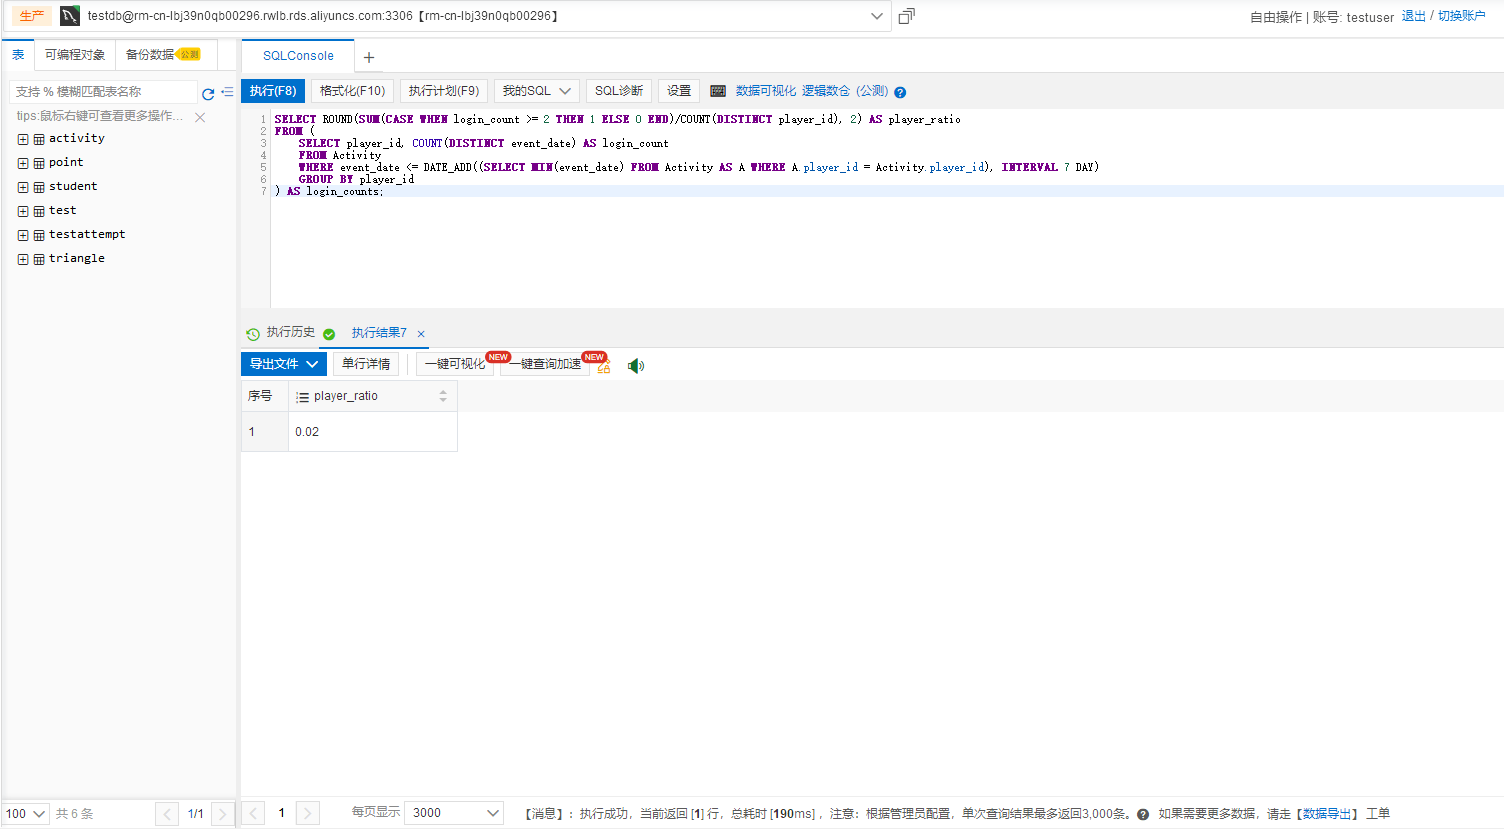
Task: Switch to the 表 tab
Action: coord(18,55)
